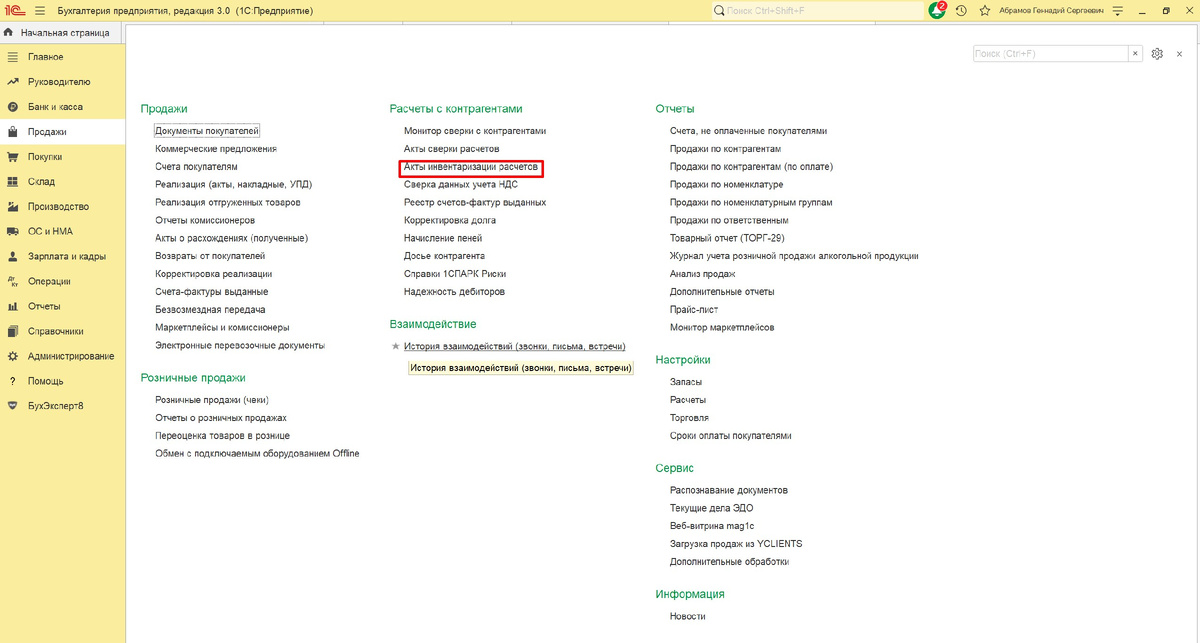Open История взаимодействий (звонки, письма, встречи) link
Screen dimensions: 1200x643
click(515, 346)
